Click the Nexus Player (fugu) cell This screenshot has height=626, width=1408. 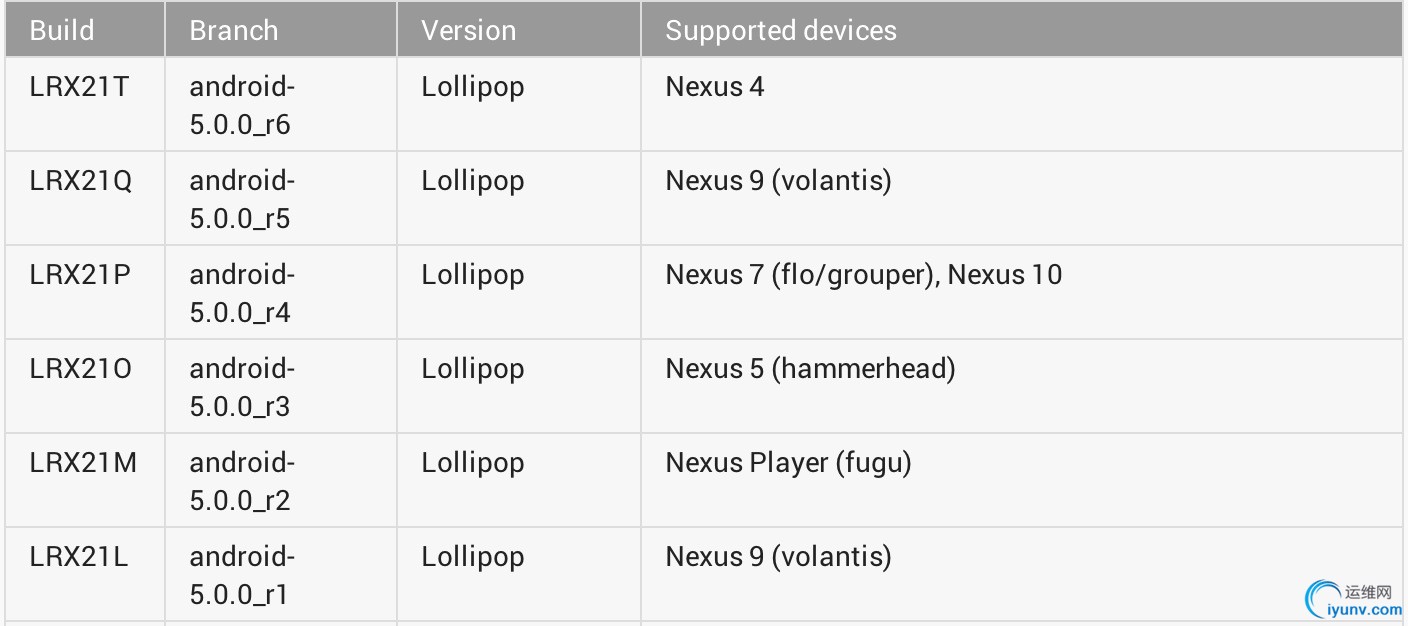click(788, 463)
